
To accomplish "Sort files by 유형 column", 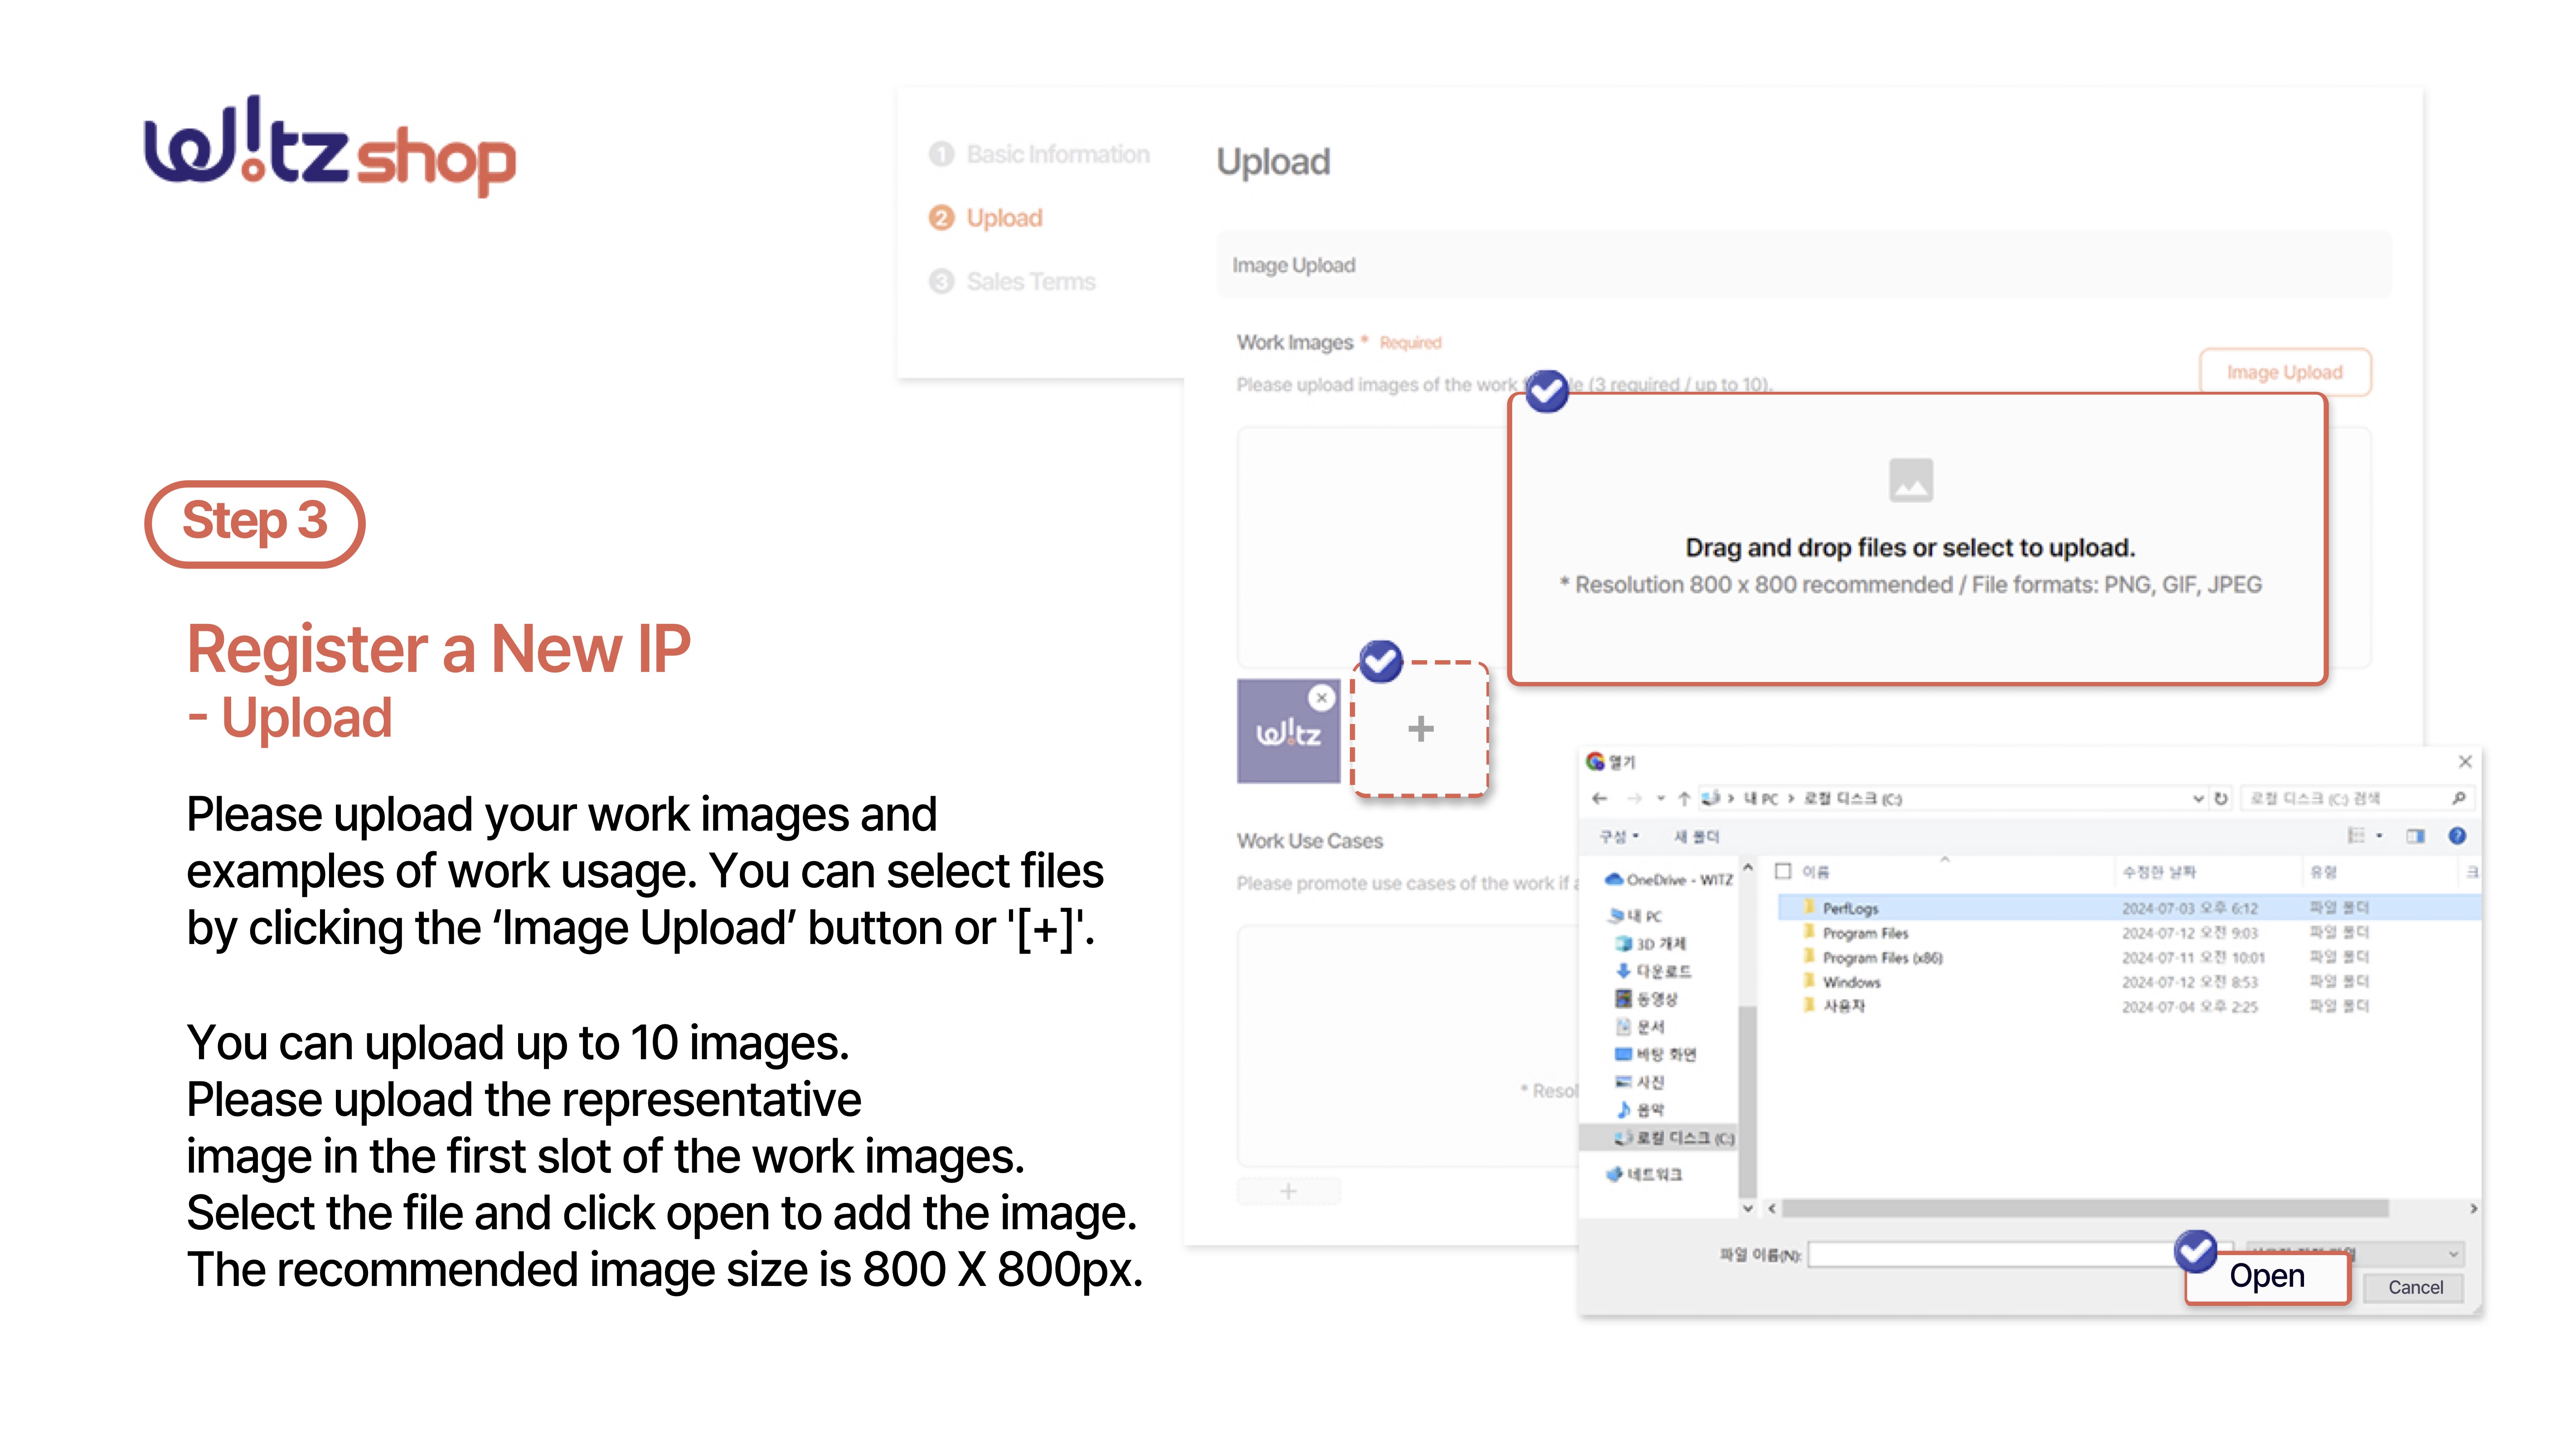I will pos(2323,871).
